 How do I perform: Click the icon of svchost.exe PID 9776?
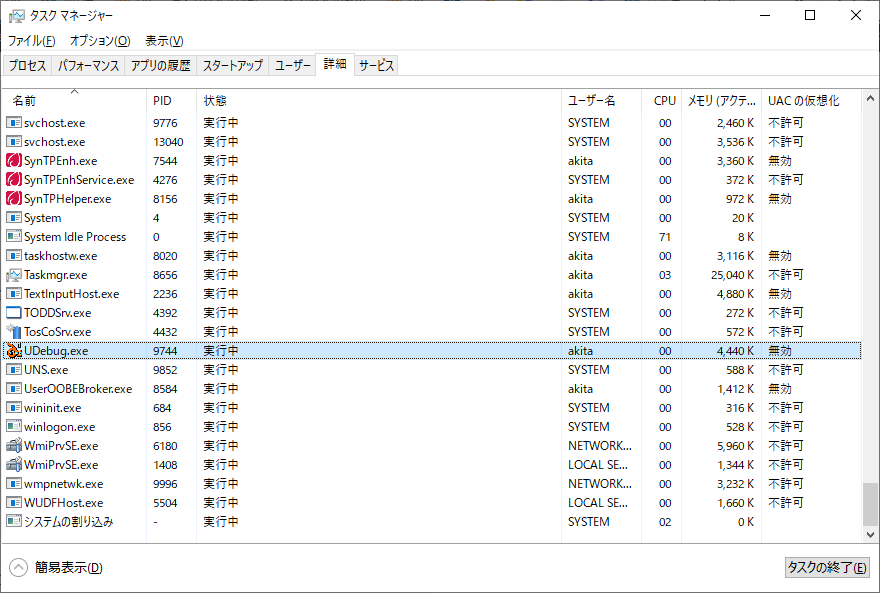tap(13, 122)
